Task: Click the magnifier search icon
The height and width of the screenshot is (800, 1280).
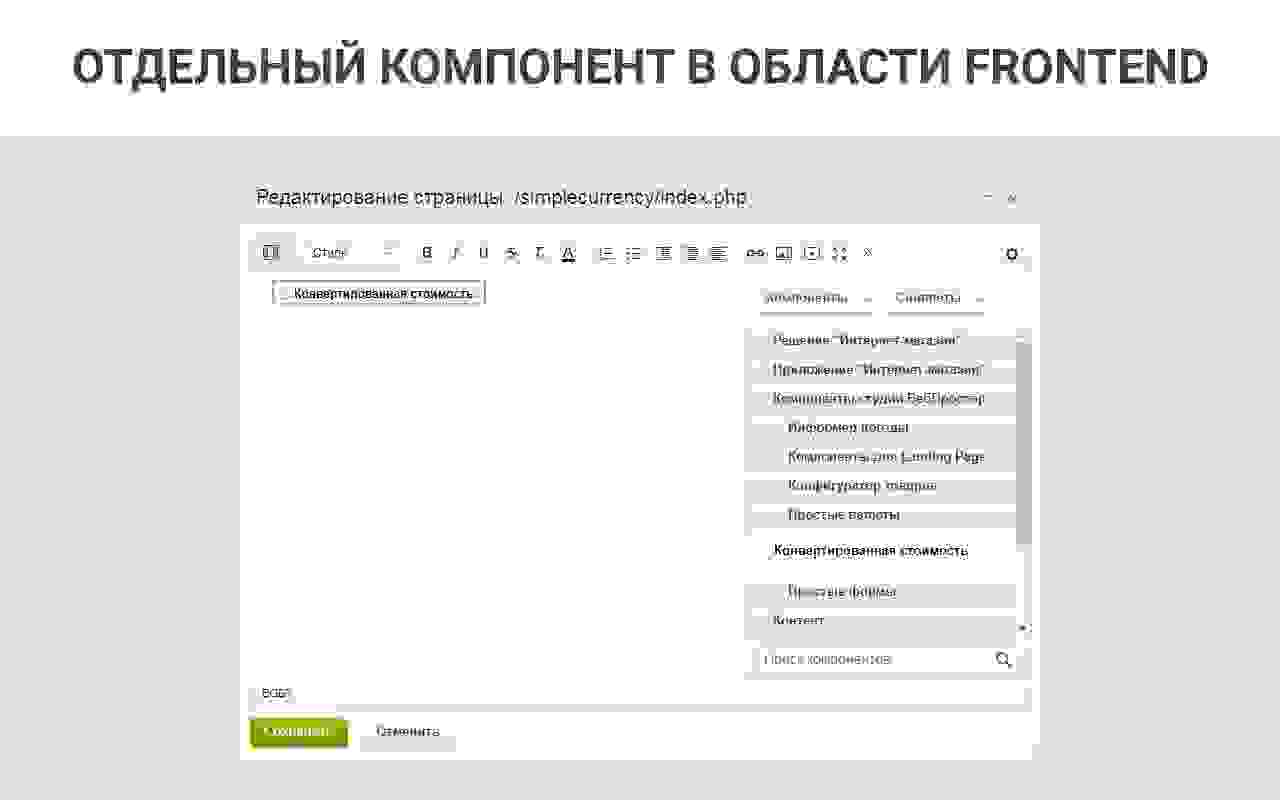Action: tap(1003, 660)
